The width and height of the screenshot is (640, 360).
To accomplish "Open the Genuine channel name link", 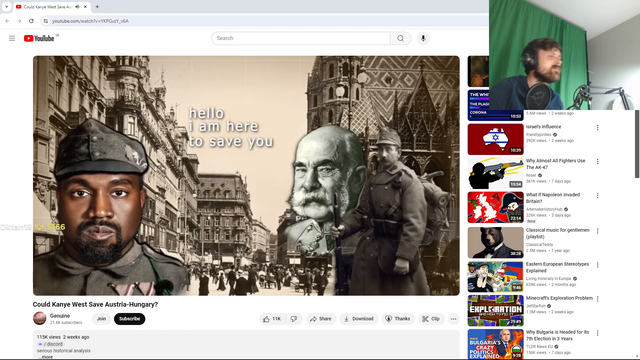I will coord(60,316).
